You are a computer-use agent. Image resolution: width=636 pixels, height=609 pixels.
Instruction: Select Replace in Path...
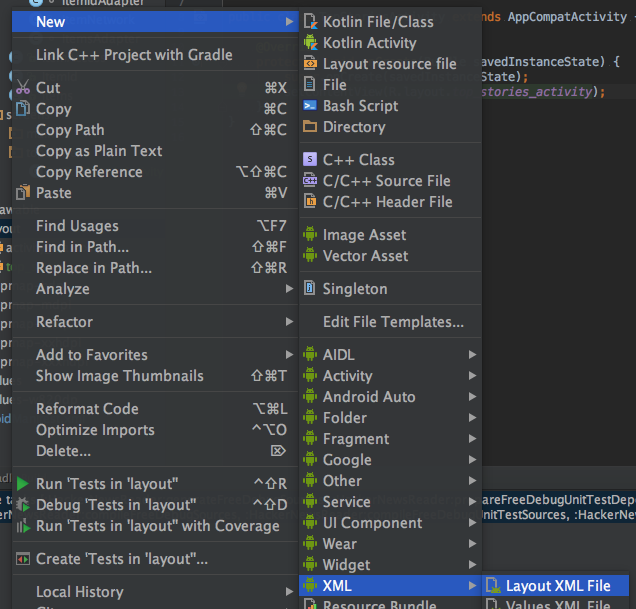coord(155,268)
